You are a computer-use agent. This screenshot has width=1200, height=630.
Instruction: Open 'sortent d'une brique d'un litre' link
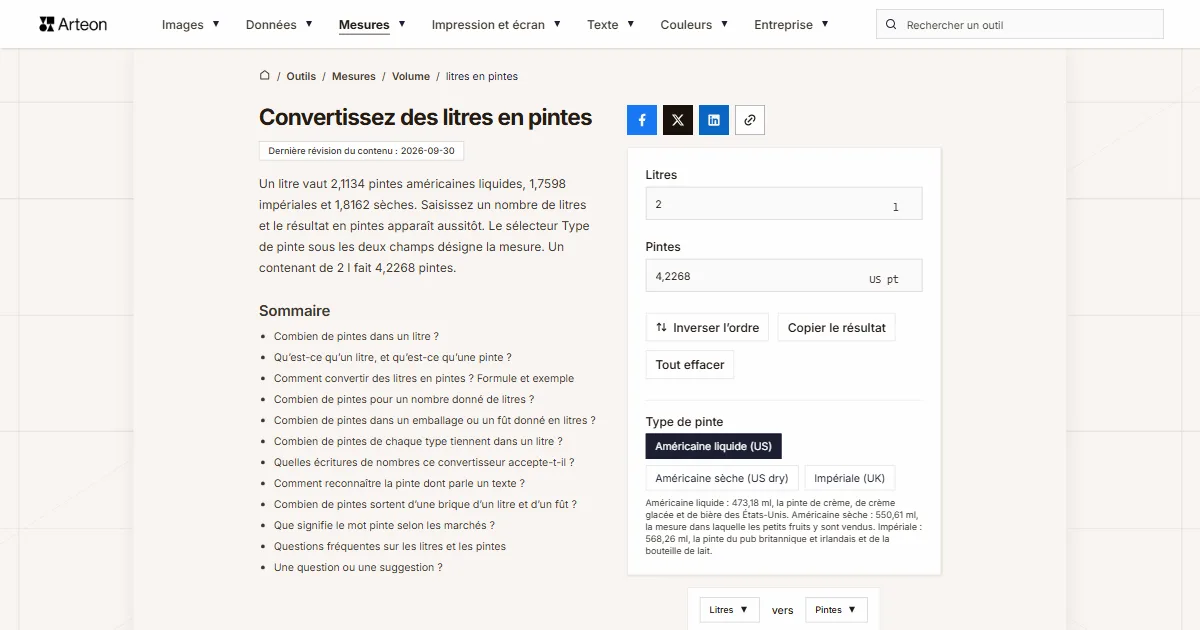click(425, 504)
